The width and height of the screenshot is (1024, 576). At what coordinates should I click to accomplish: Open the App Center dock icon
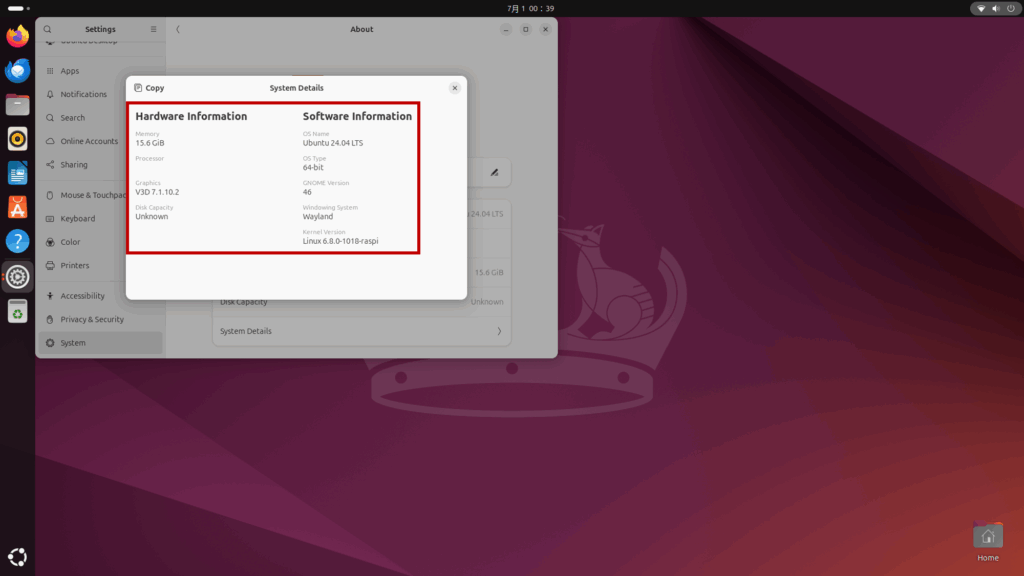pyautogui.click(x=17, y=207)
